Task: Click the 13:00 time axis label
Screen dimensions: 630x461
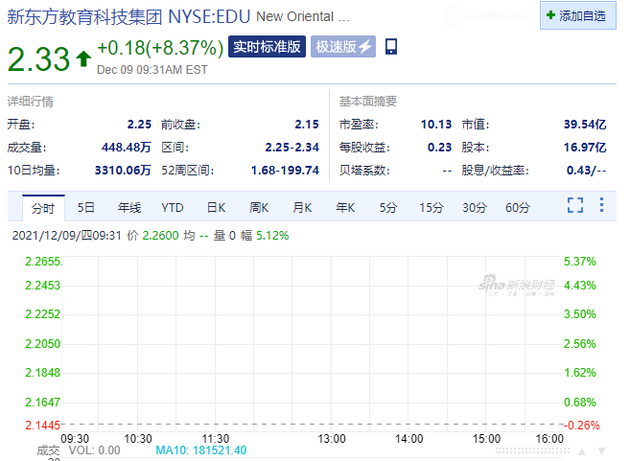Action: (331, 438)
